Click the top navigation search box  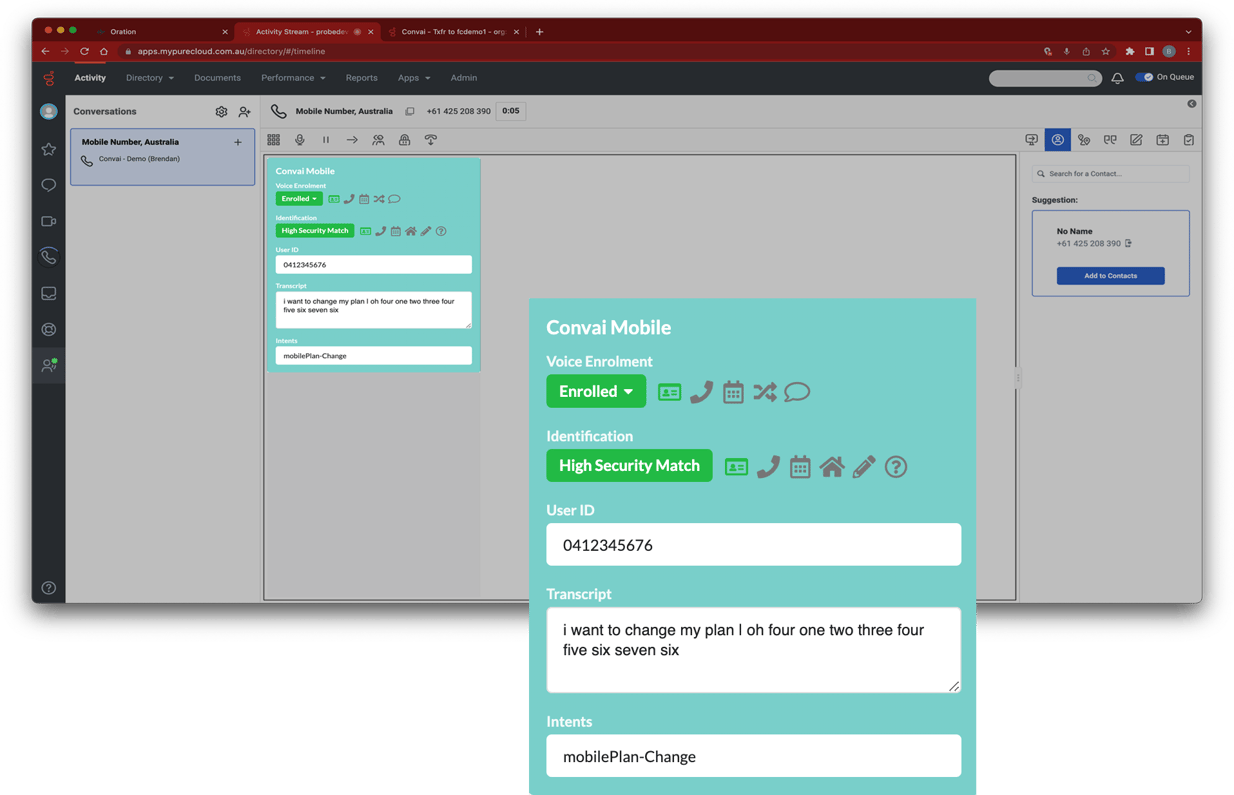pos(1045,78)
